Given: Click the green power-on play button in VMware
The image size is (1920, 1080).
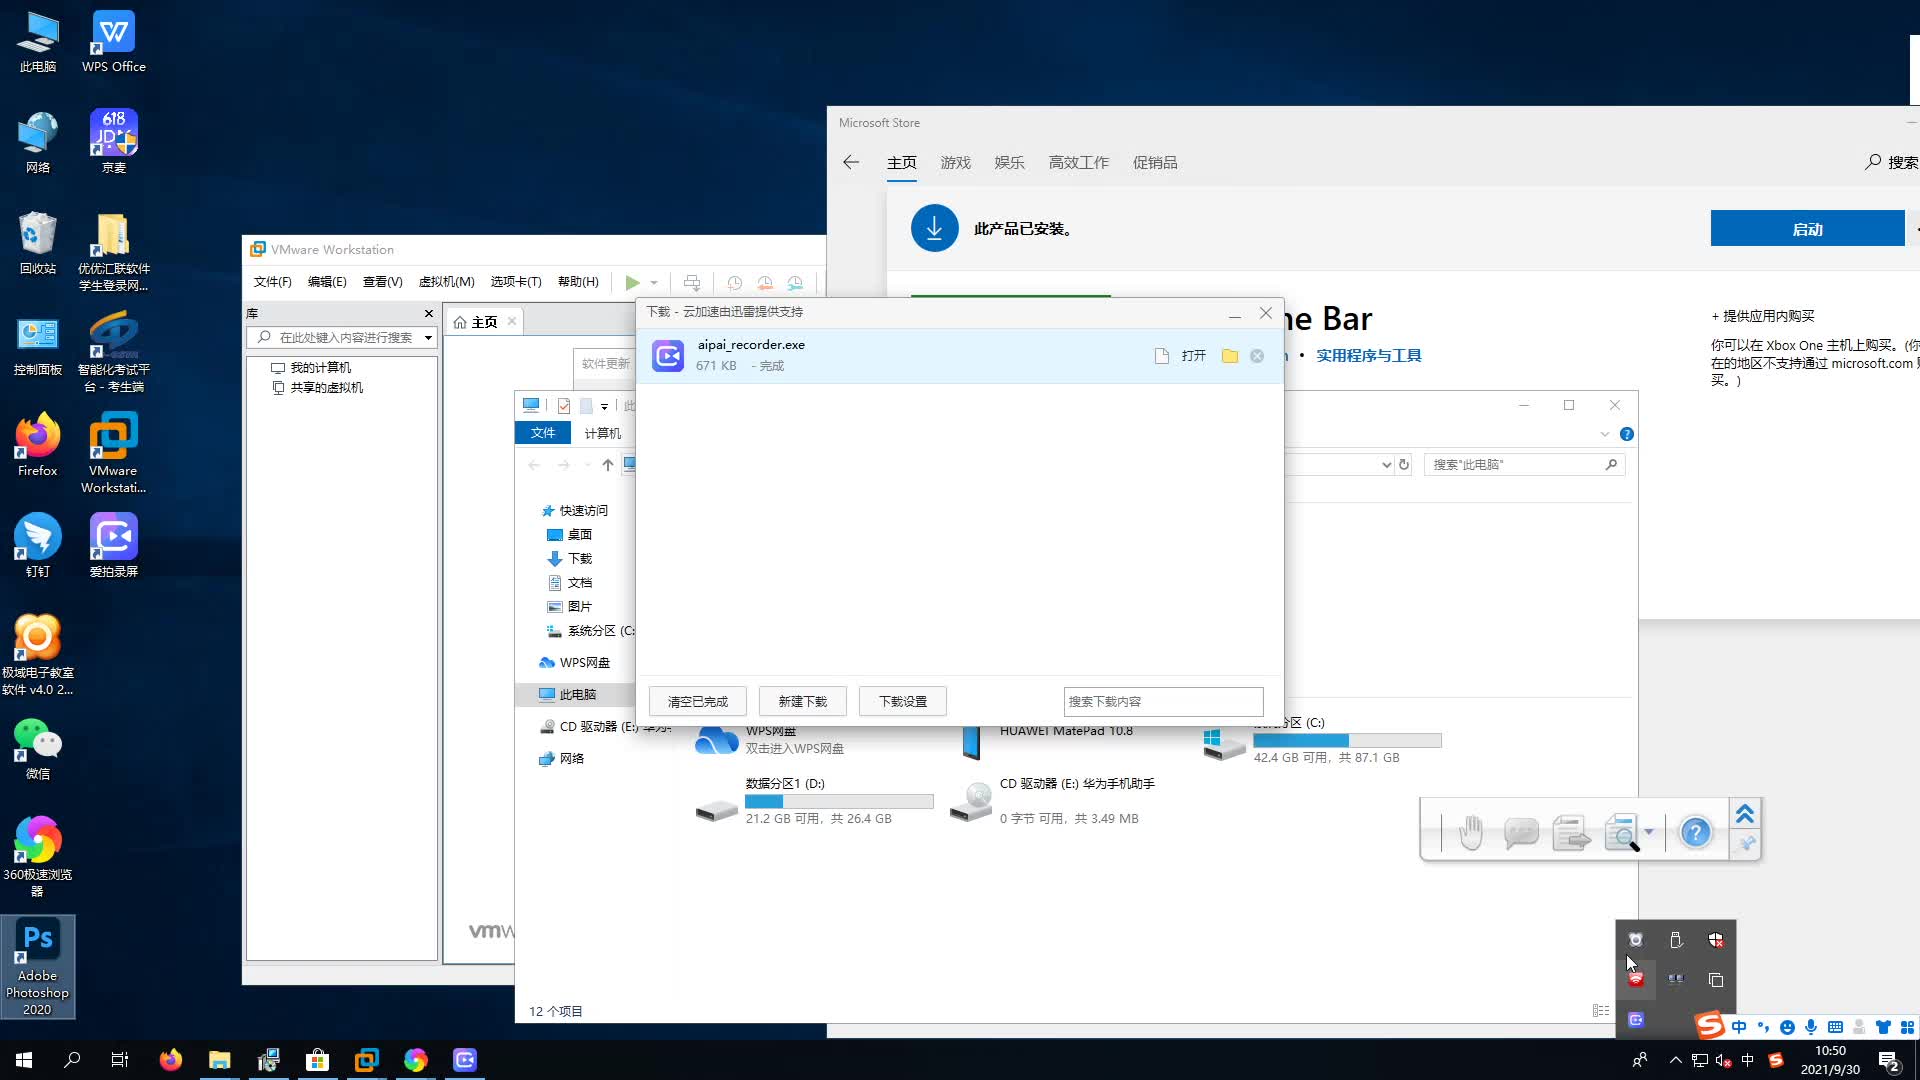Looking at the screenshot, I should click(632, 283).
